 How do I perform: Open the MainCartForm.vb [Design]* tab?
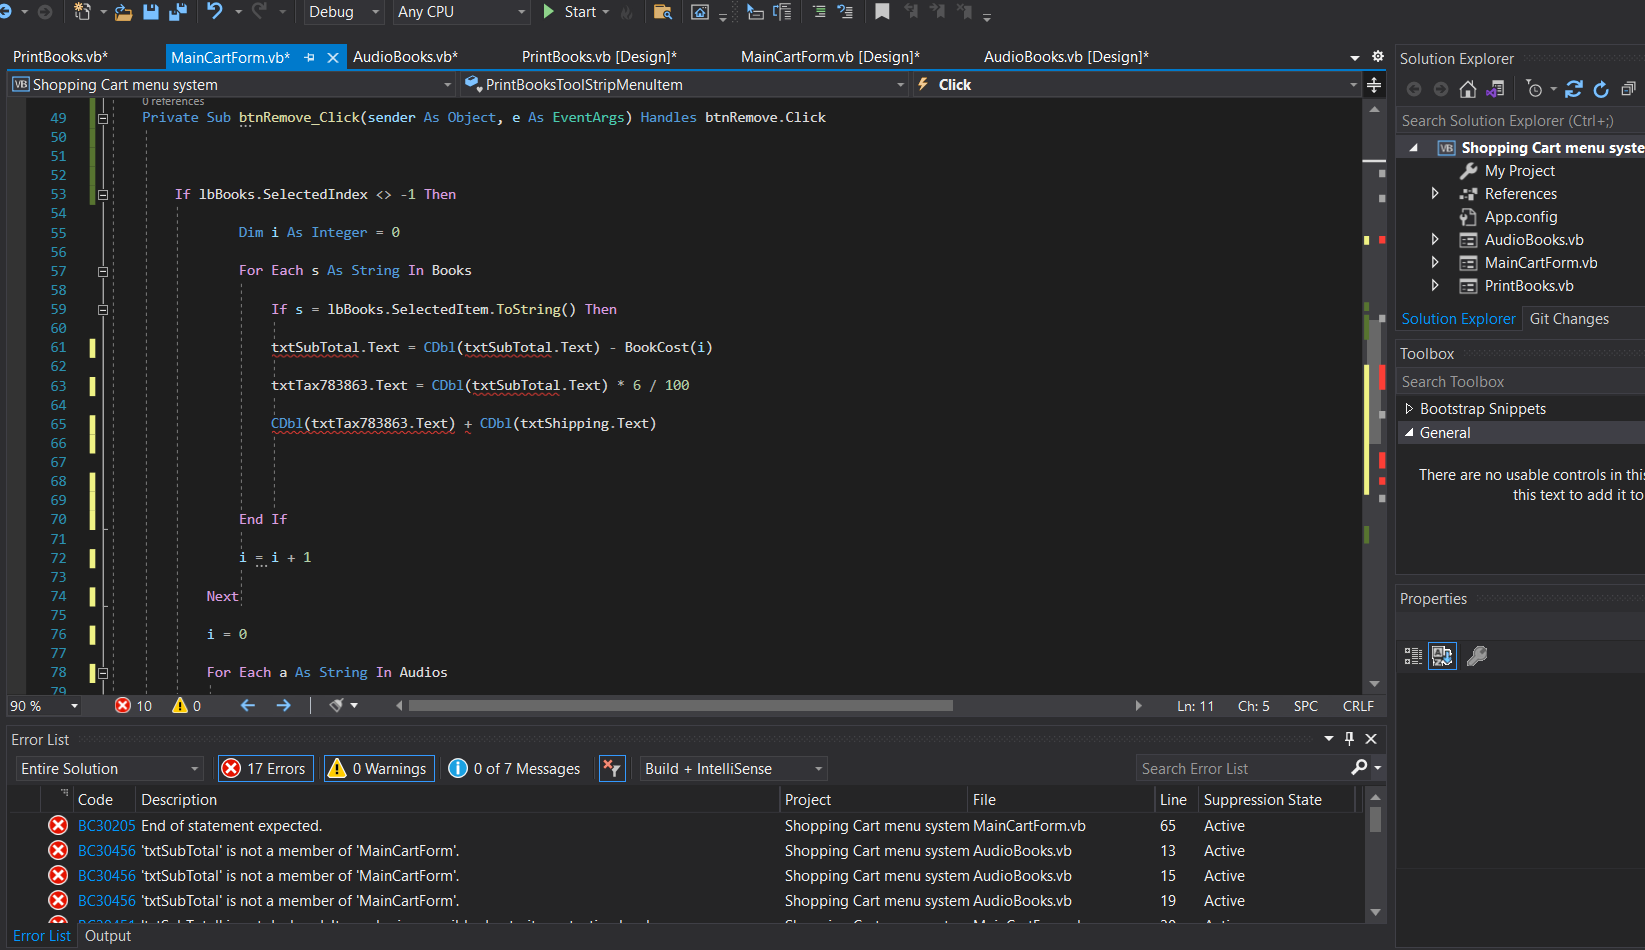point(830,57)
